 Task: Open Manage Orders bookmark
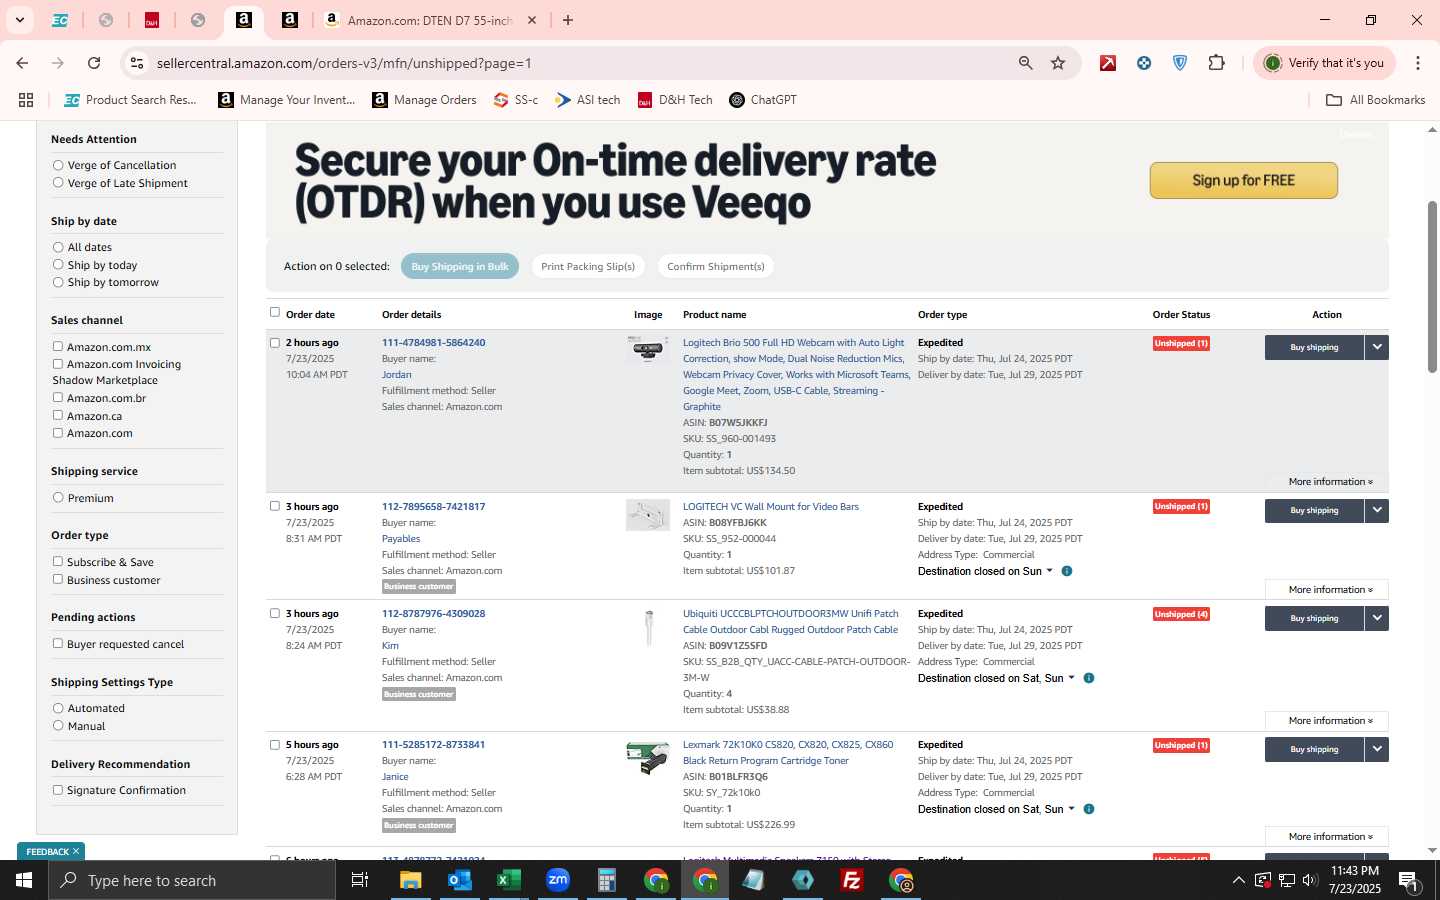[x=424, y=100]
